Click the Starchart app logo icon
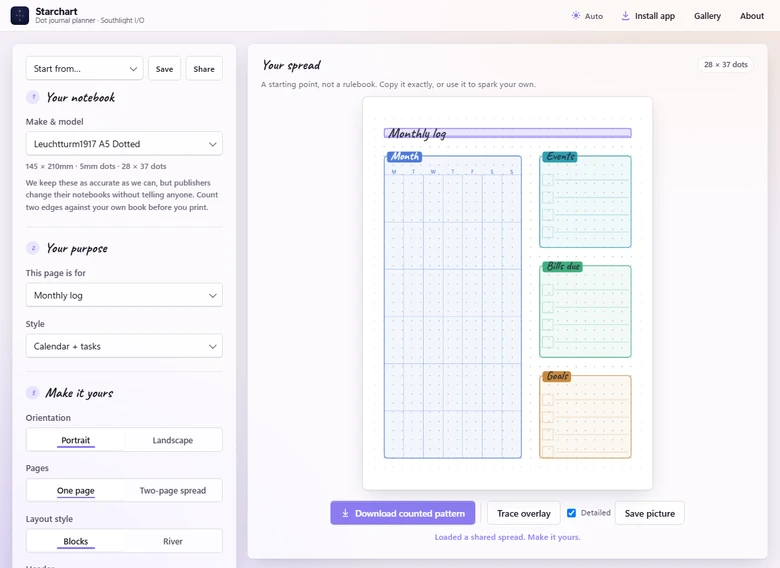Image resolution: width=780 pixels, height=568 pixels. tap(19, 15)
